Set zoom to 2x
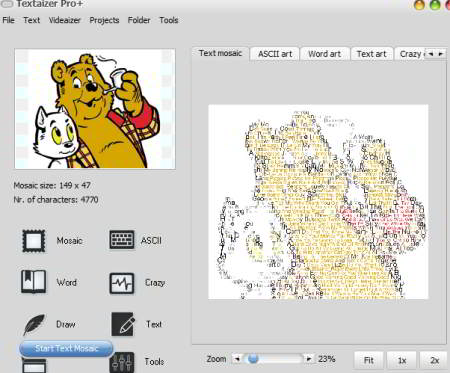 point(434,360)
